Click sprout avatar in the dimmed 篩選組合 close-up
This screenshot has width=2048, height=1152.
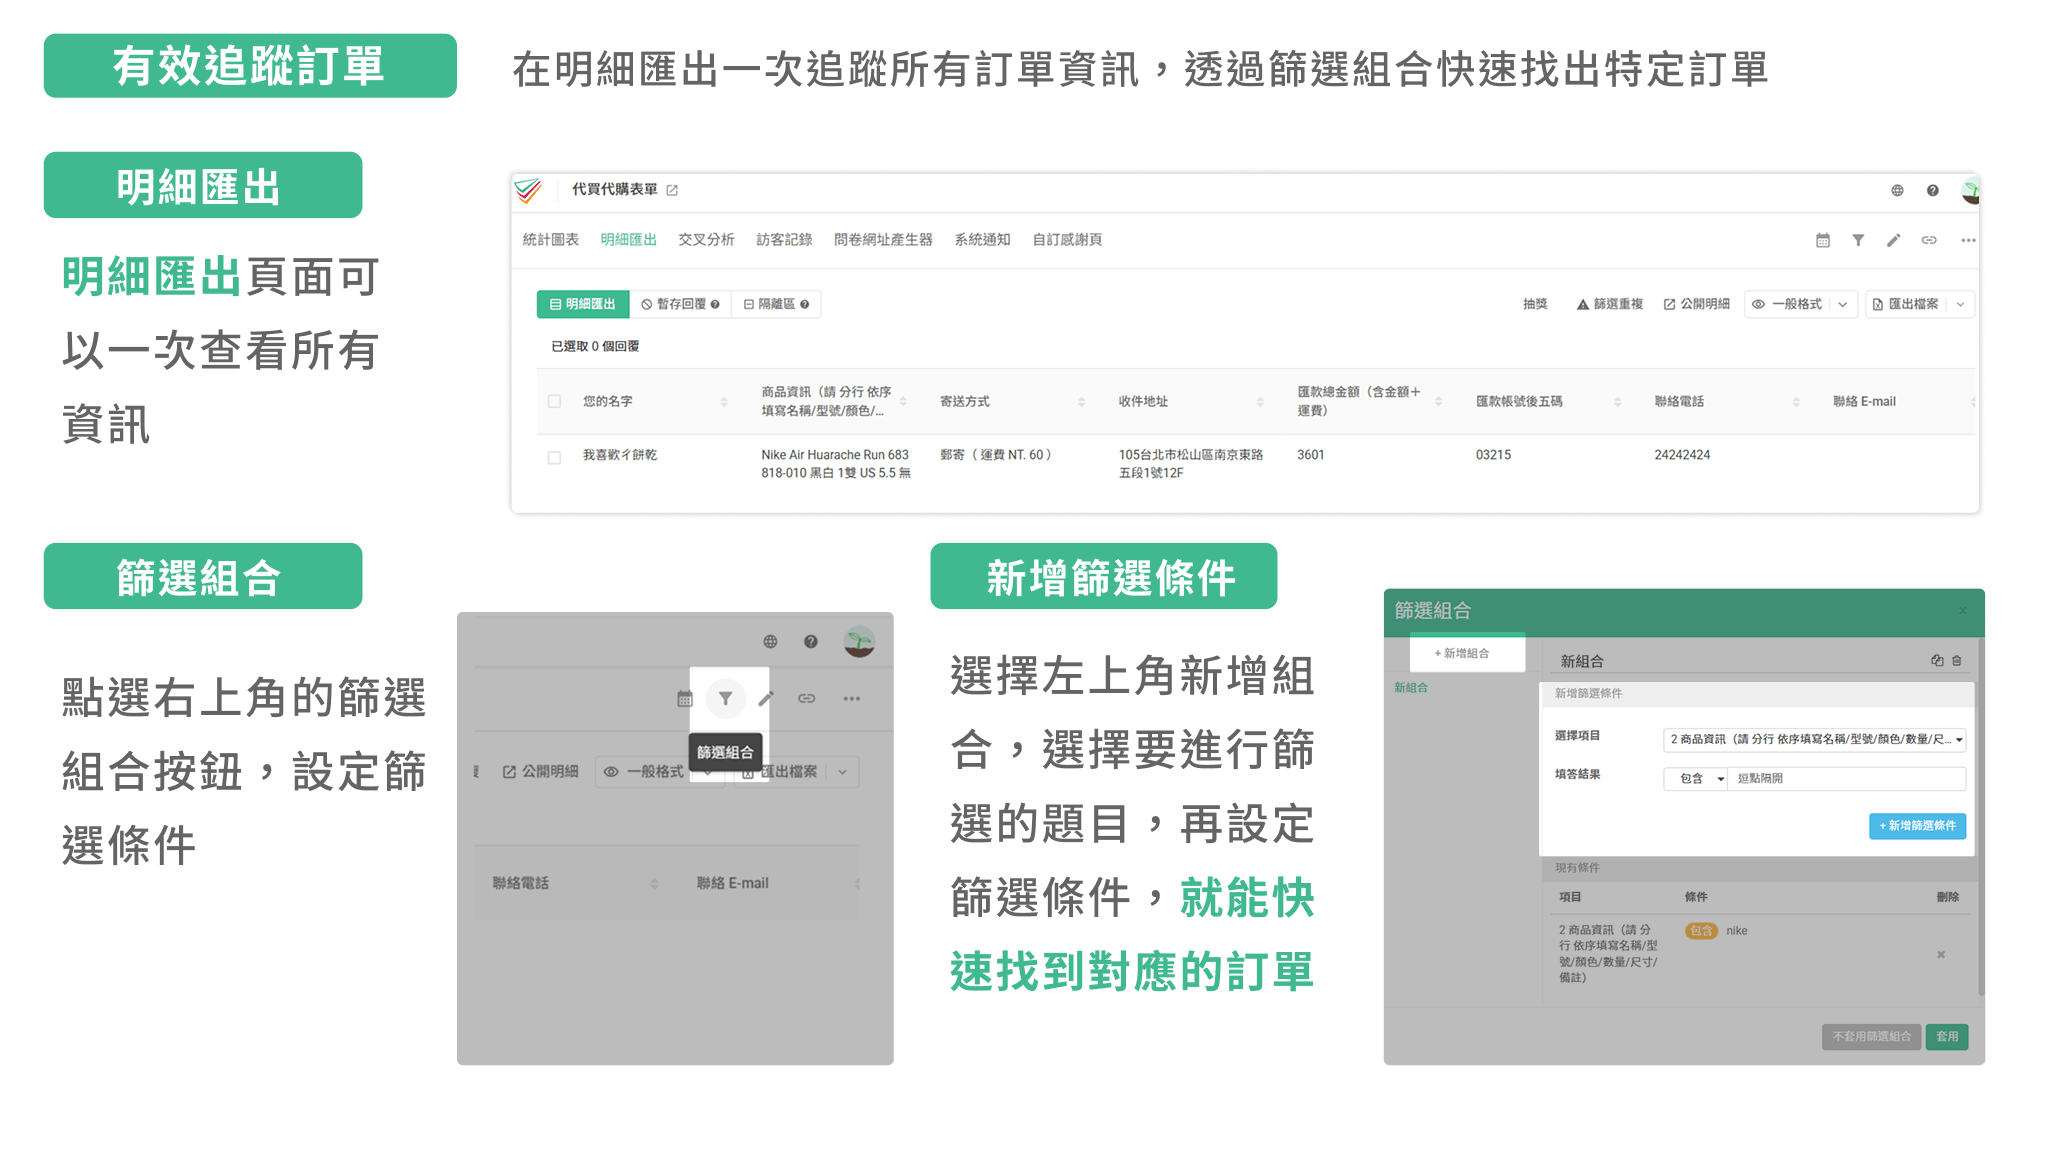tap(859, 641)
